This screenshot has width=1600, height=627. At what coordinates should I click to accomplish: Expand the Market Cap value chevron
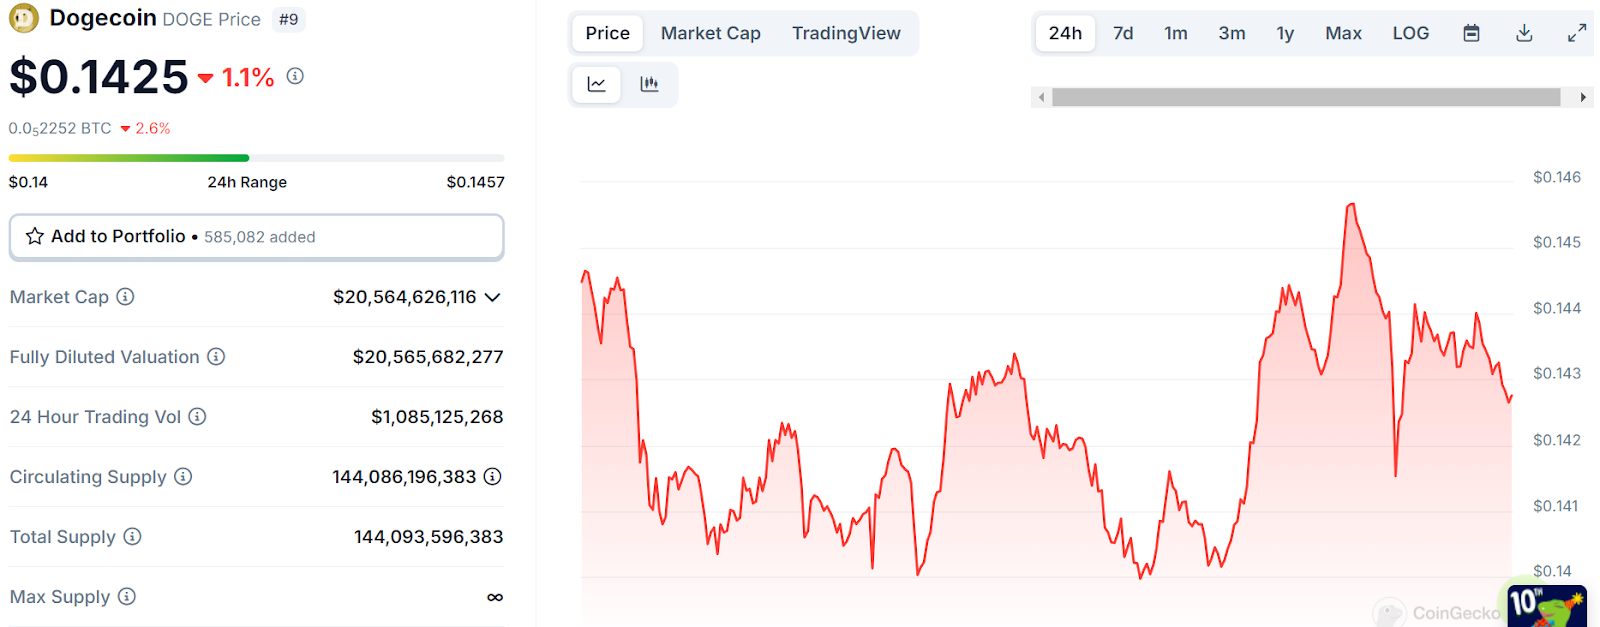492,297
